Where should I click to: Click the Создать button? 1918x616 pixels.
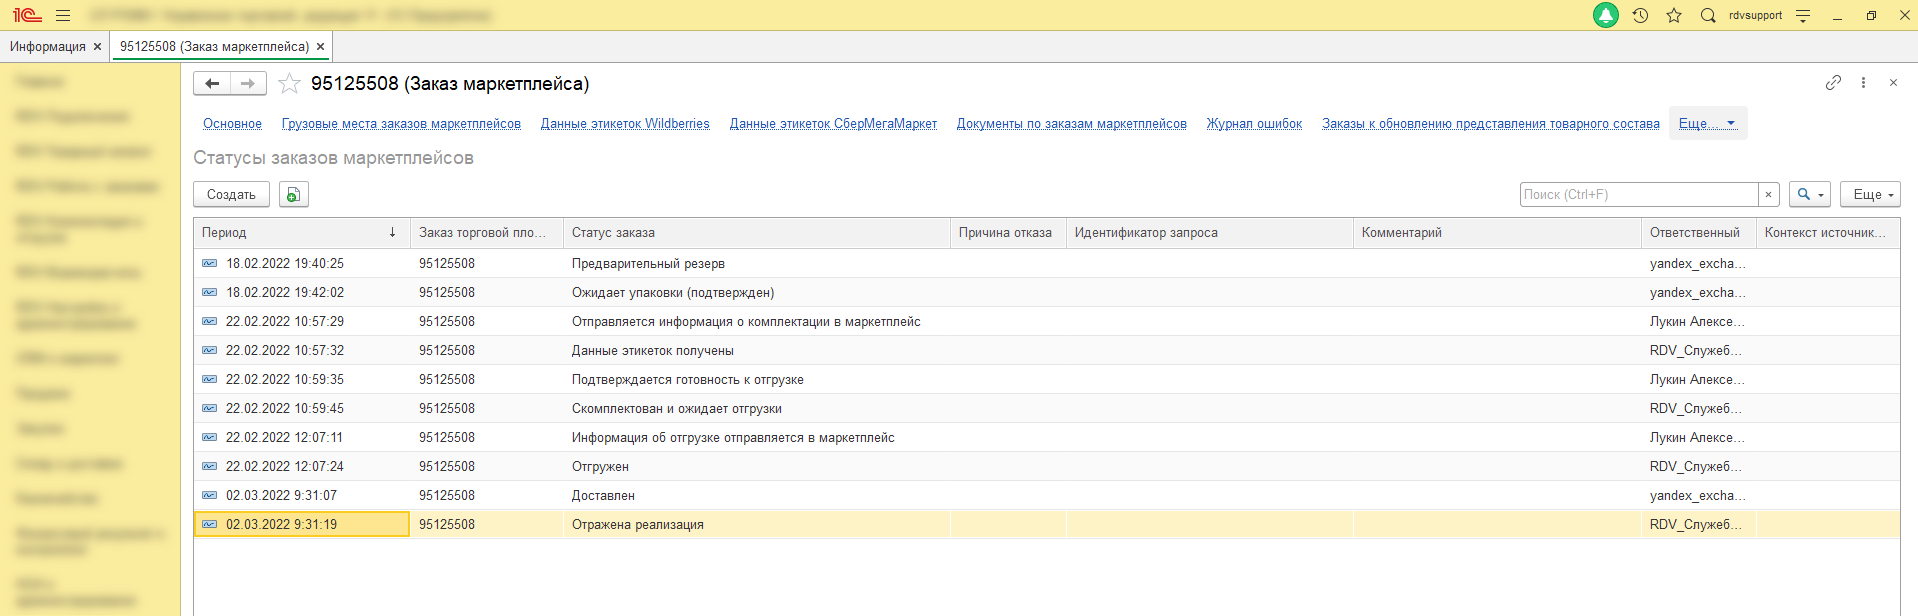(x=231, y=195)
